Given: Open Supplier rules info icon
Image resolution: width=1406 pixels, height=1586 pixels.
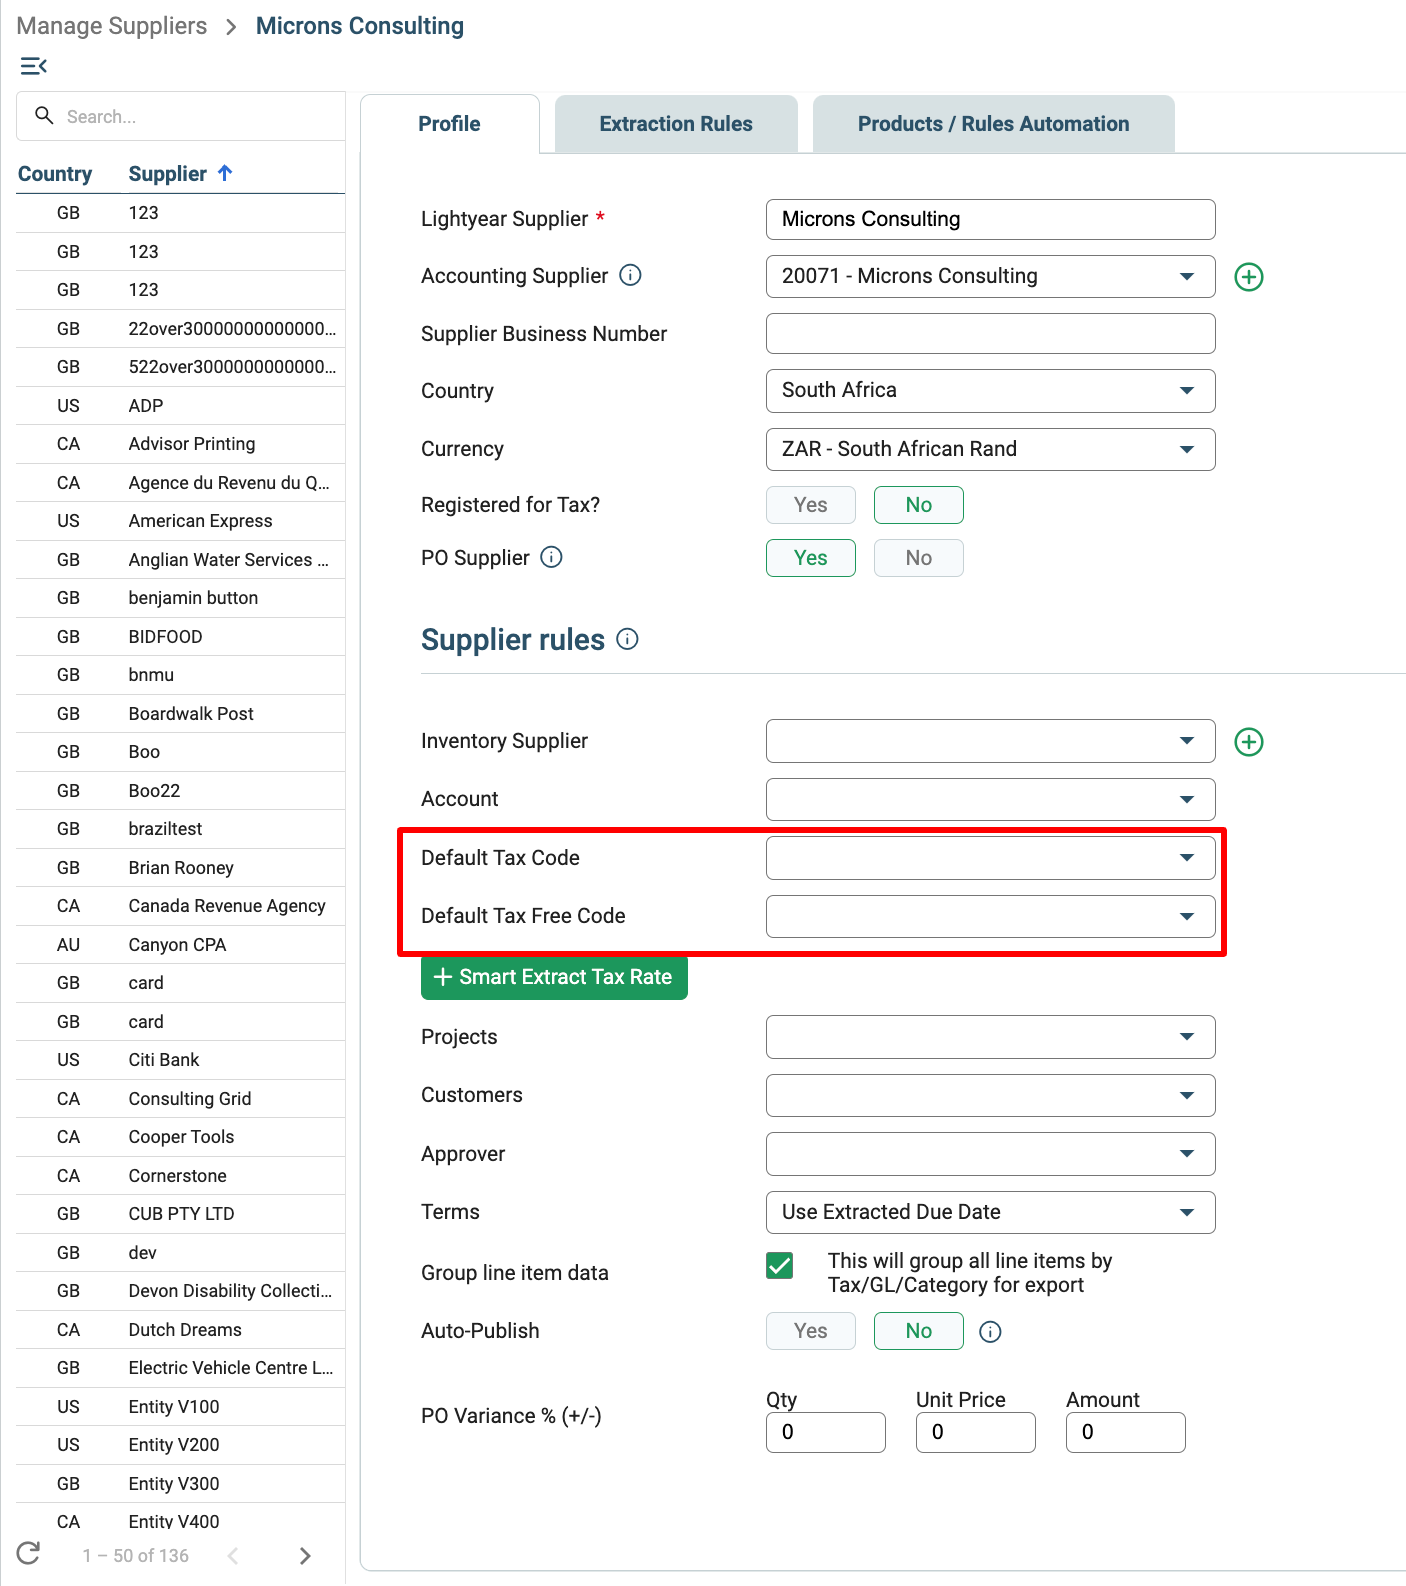Looking at the screenshot, I should click(627, 639).
